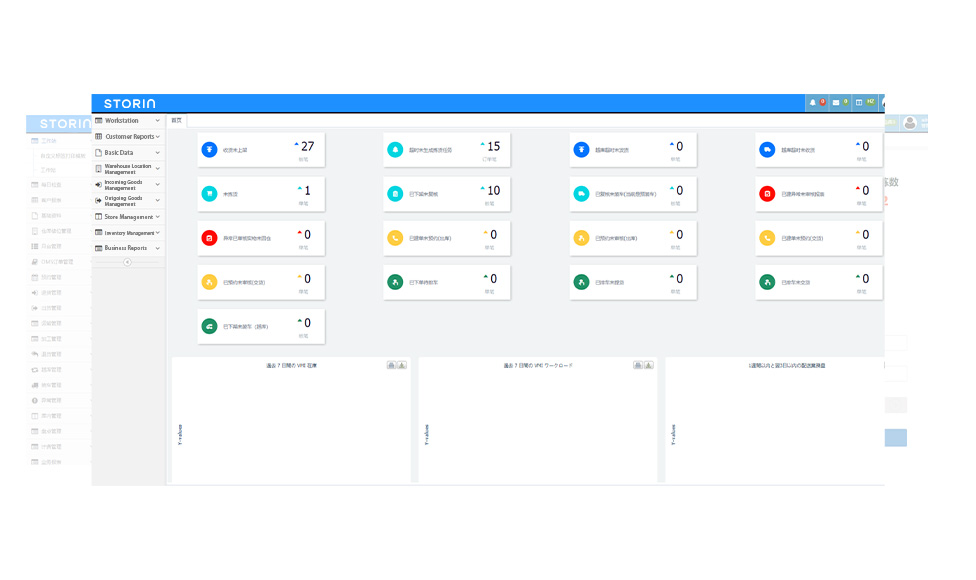Click download icon on the VMI inventory chart

tap(402, 365)
